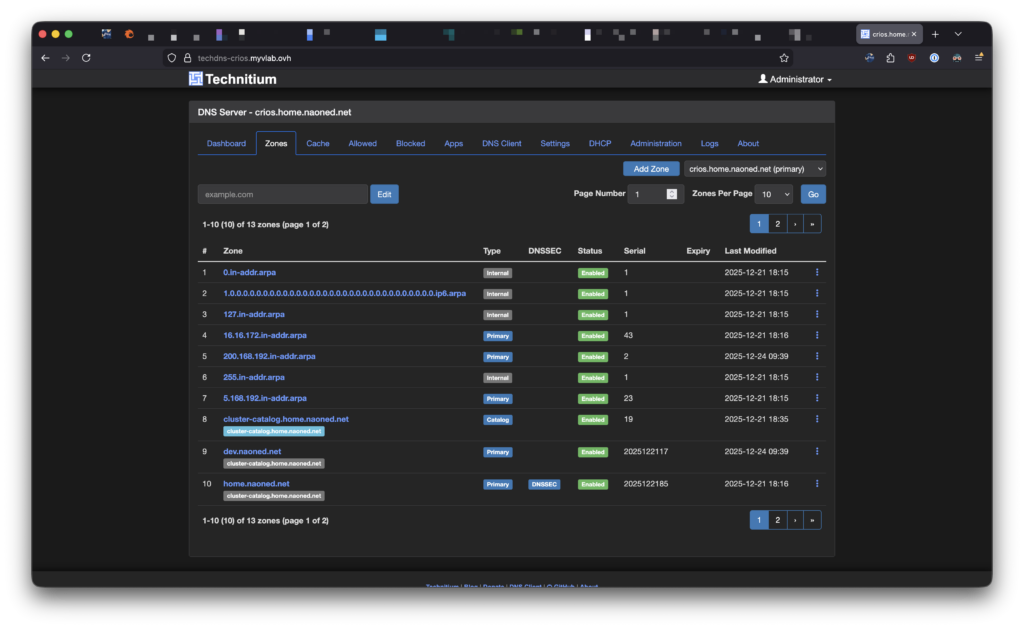Go to page 2 in top pagination
The width and height of the screenshot is (1024, 629).
[x=777, y=224]
